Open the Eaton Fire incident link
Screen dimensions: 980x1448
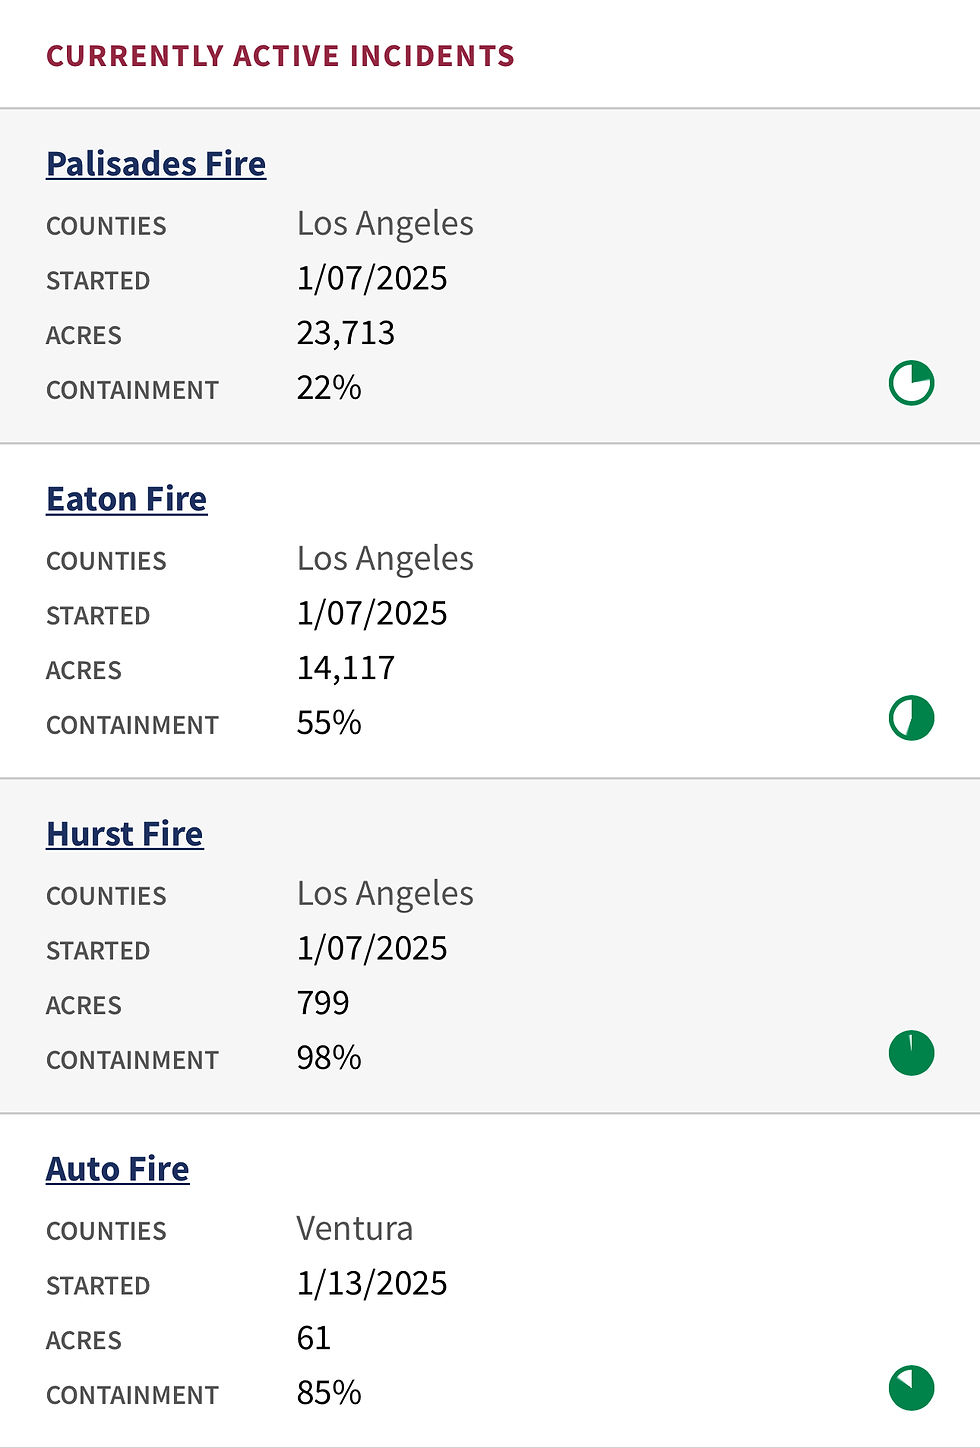(127, 499)
